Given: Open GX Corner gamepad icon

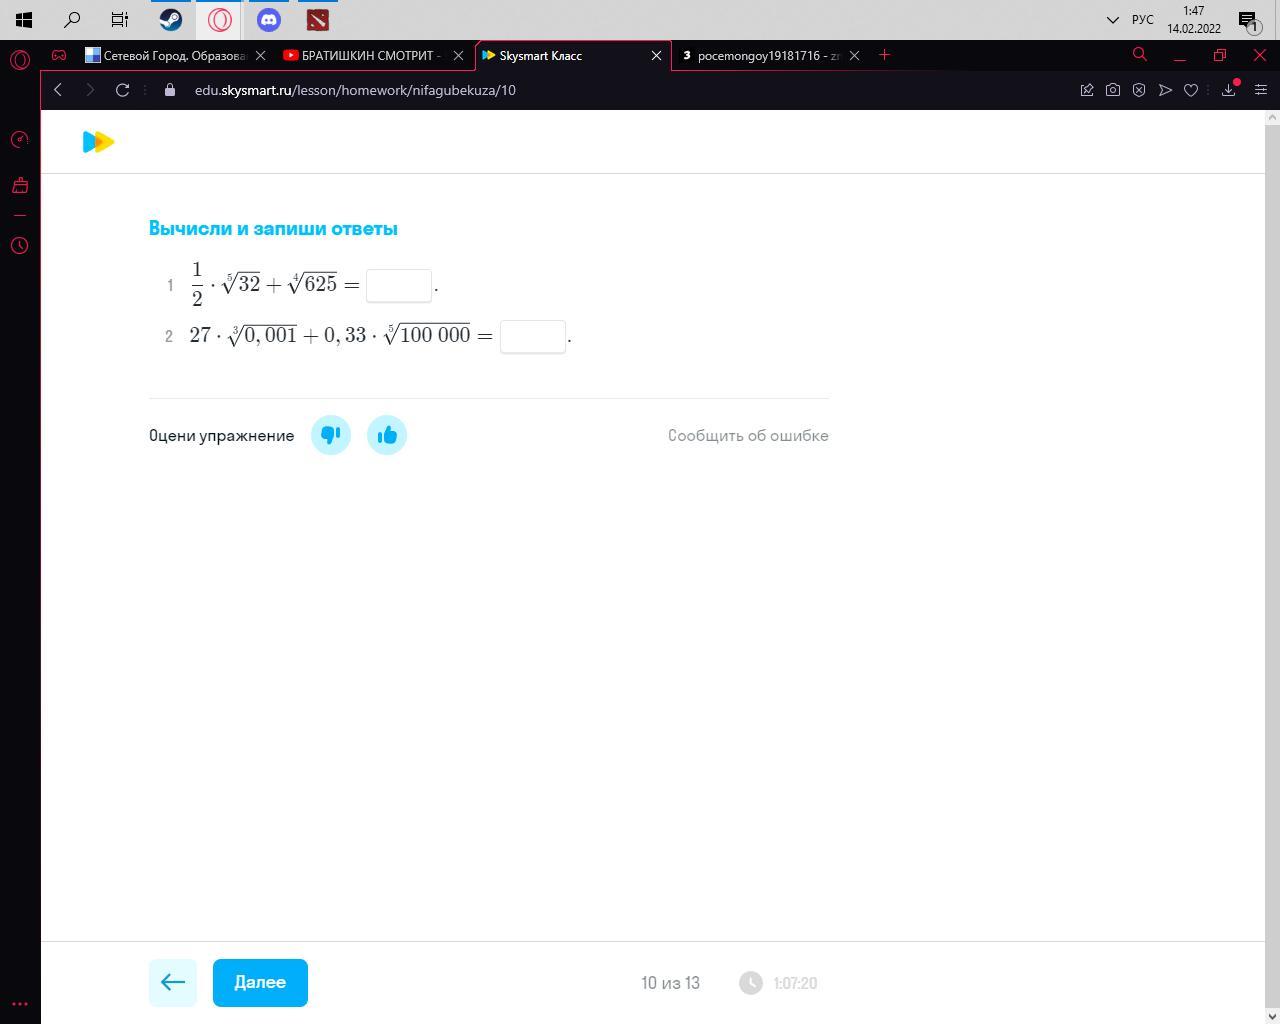Looking at the screenshot, I should 59,55.
